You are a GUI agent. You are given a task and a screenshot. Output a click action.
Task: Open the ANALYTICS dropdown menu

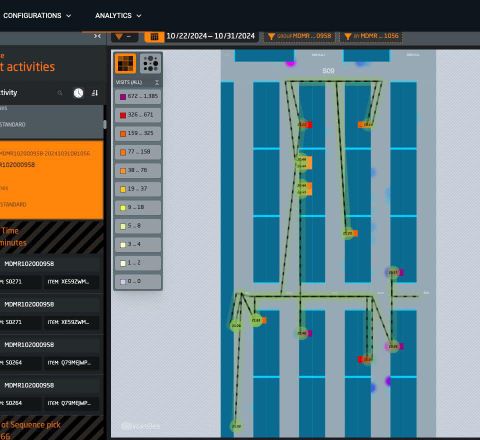(118, 16)
